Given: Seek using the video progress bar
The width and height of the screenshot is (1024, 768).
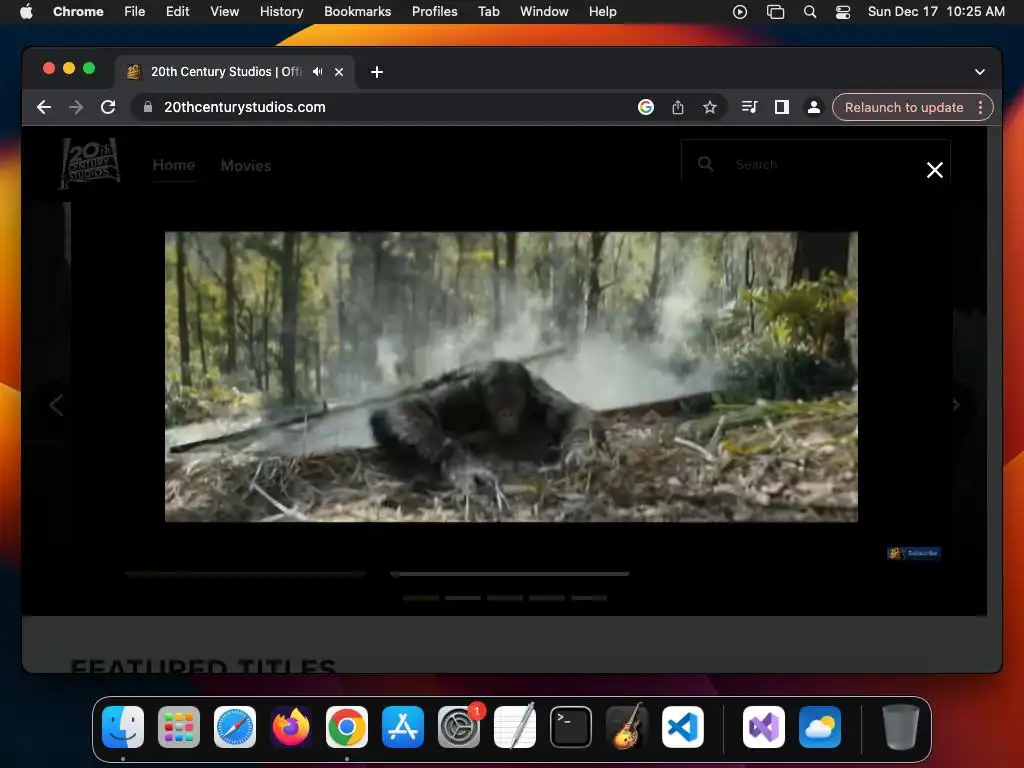Looking at the screenshot, I should click(x=509, y=573).
